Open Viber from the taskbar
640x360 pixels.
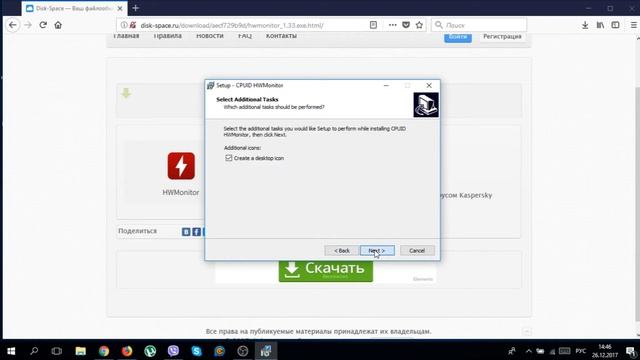[x=173, y=351]
